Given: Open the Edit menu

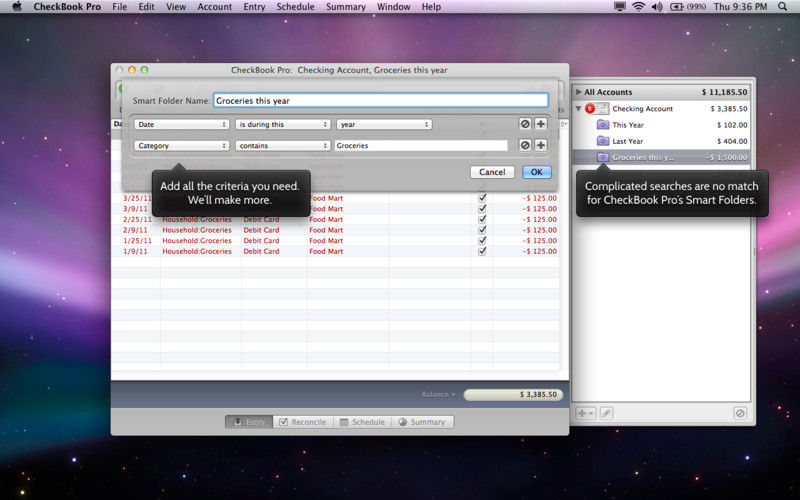Looking at the screenshot, I should pyautogui.click(x=146, y=7).
